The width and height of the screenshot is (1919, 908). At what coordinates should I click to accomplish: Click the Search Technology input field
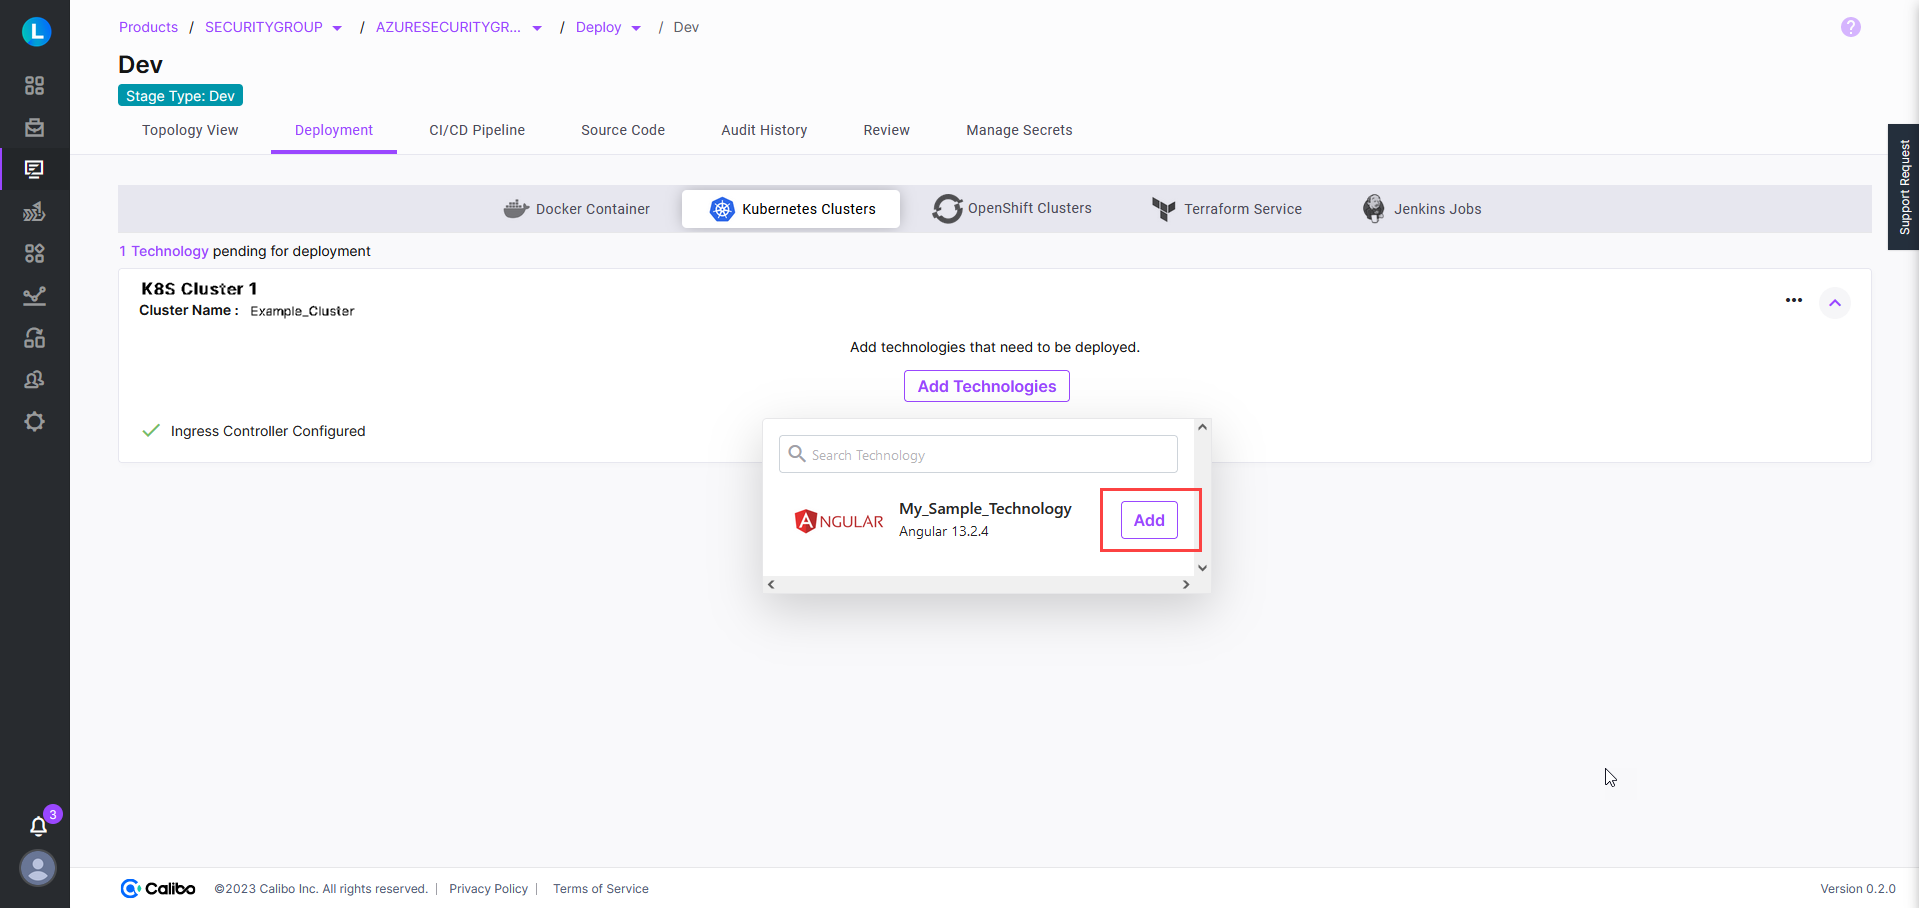click(x=977, y=453)
